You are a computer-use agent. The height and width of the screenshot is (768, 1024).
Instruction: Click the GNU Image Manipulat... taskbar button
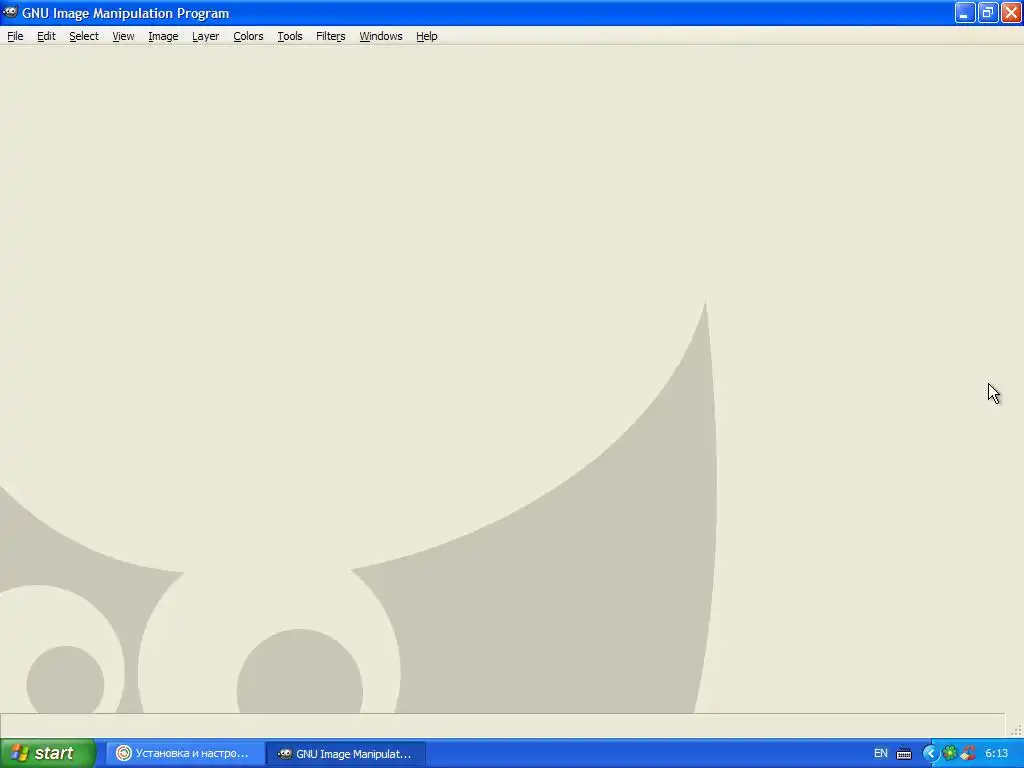point(346,754)
